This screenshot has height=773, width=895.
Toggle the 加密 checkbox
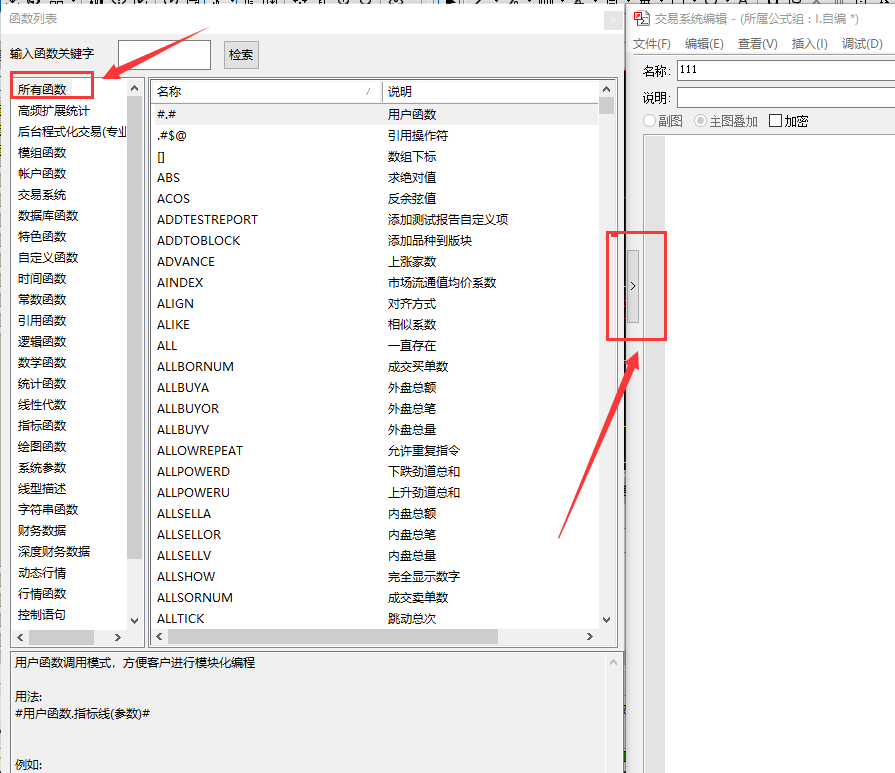775,121
